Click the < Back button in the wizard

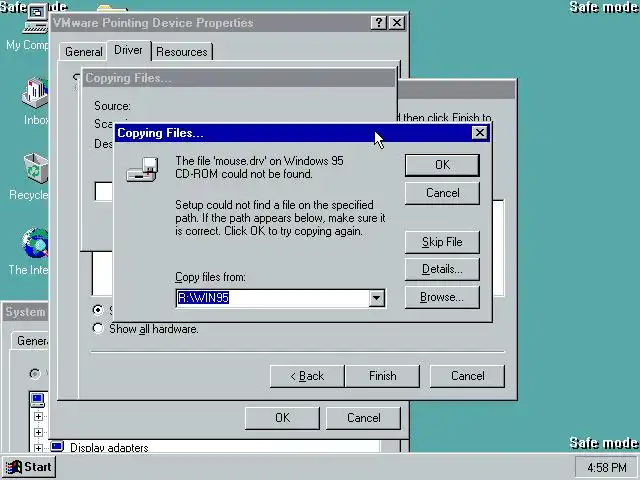(x=307, y=376)
